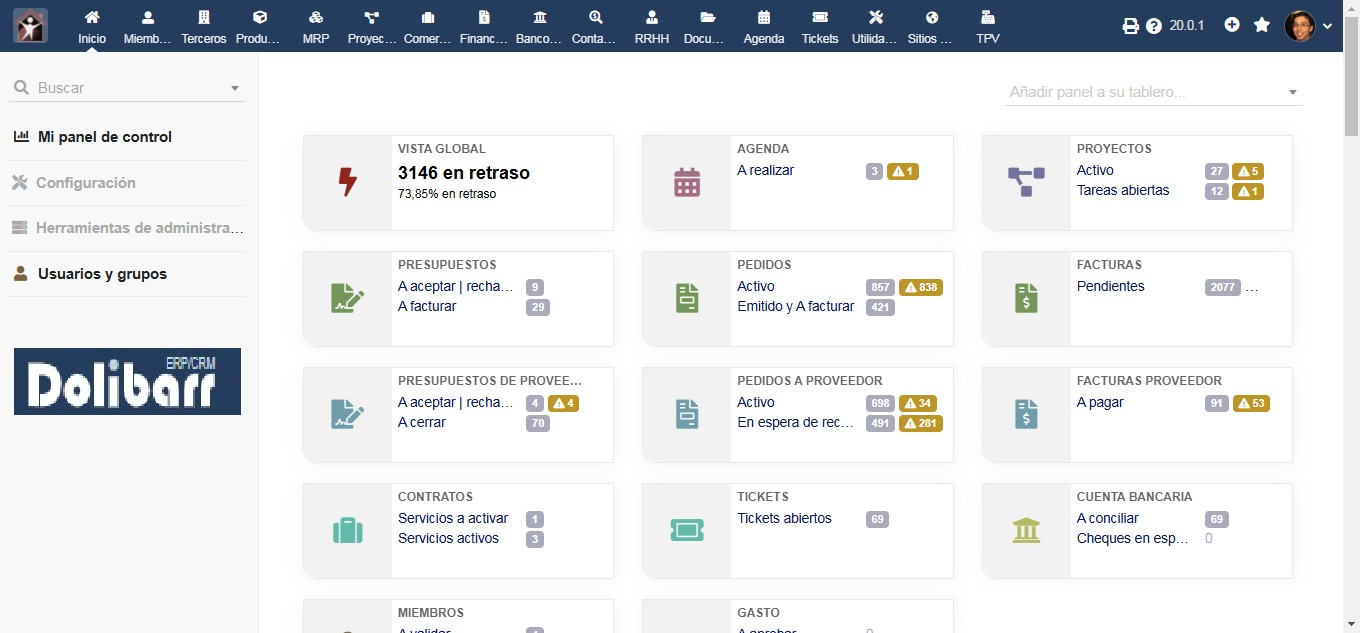This screenshot has width=1360, height=633.
Task: Open the Productos module icon
Action: (x=260, y=27)
